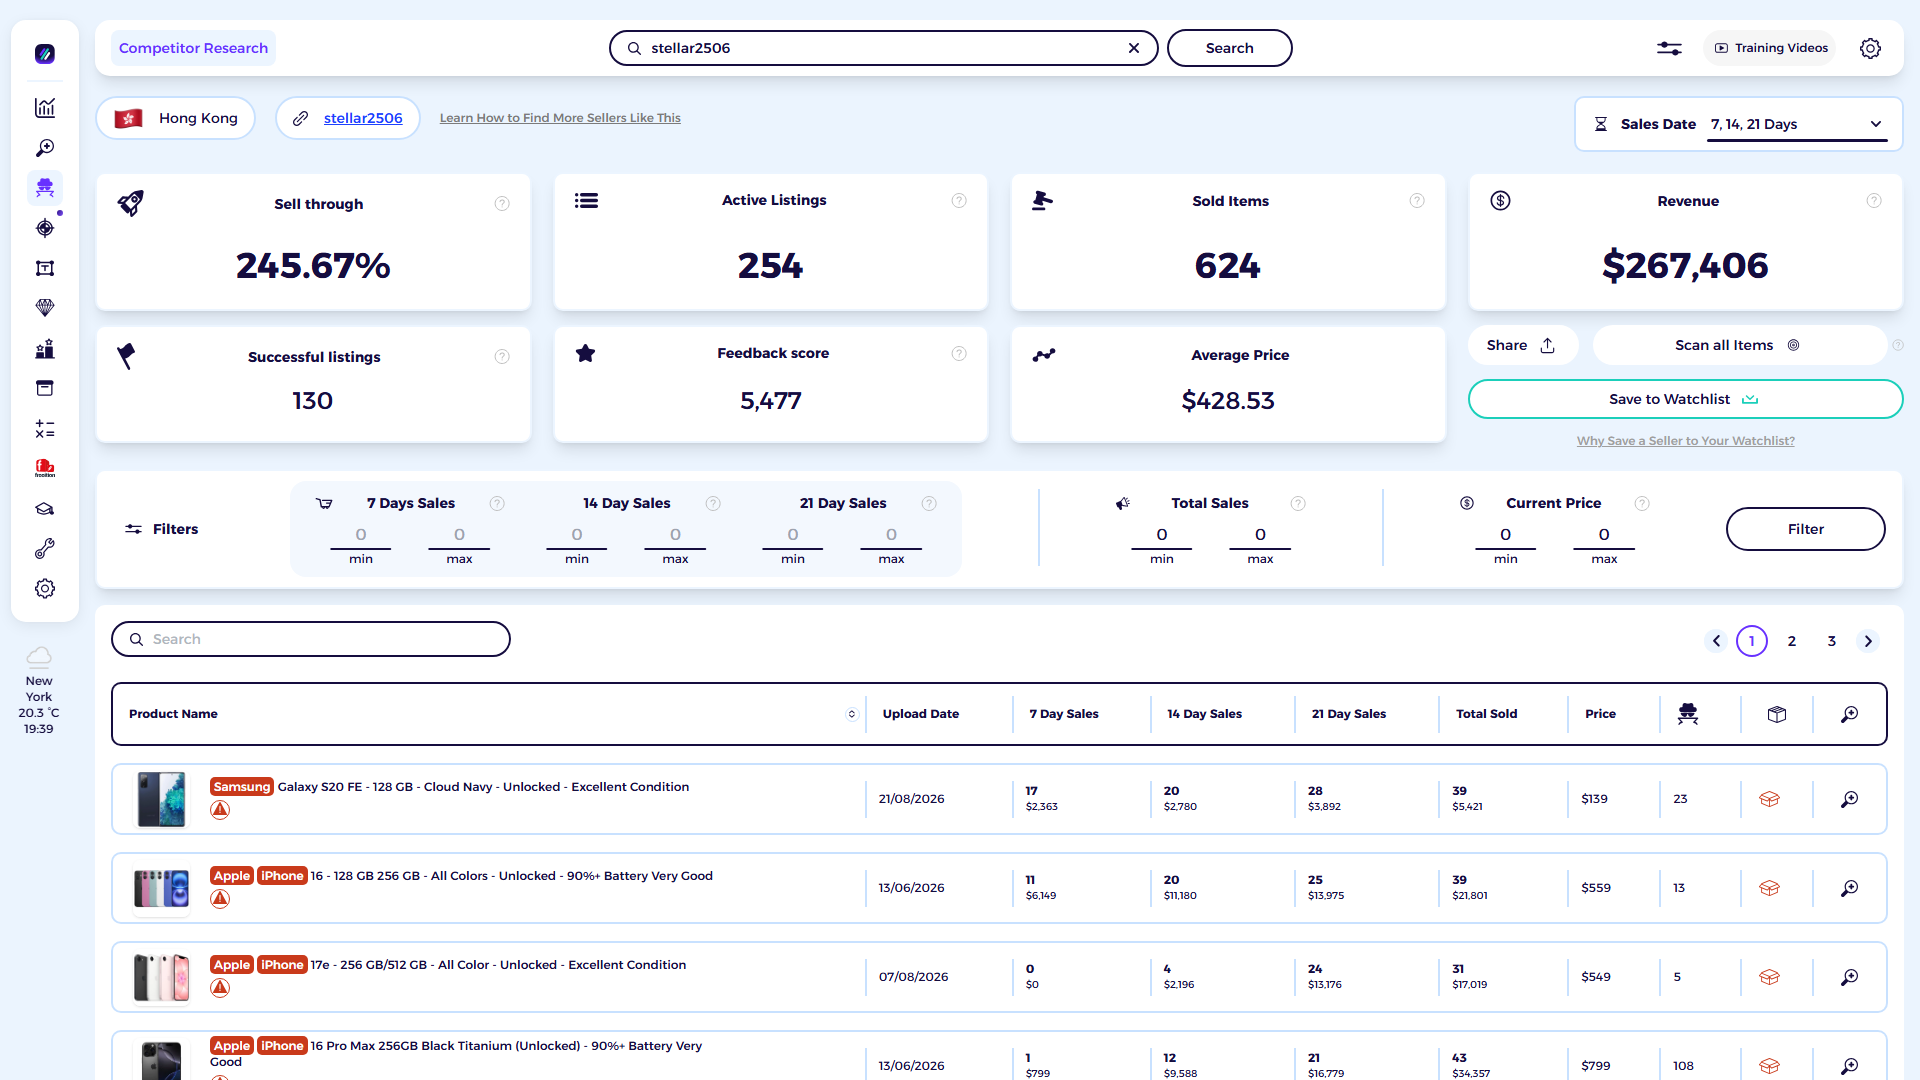Open the Competitor Research tab label
Screen dimensions: 1920x1080
tap(193, 48)
